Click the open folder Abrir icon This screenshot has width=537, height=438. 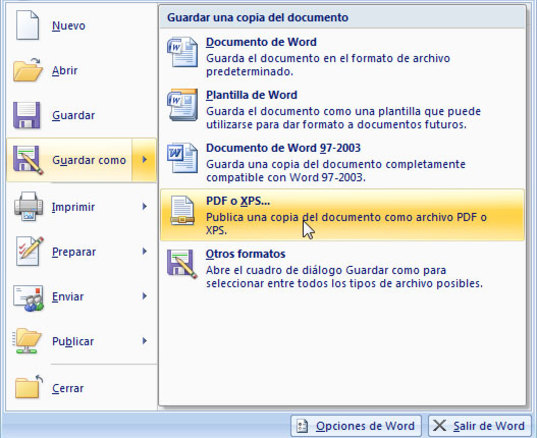pyautogui.click(x=27, y=70)
